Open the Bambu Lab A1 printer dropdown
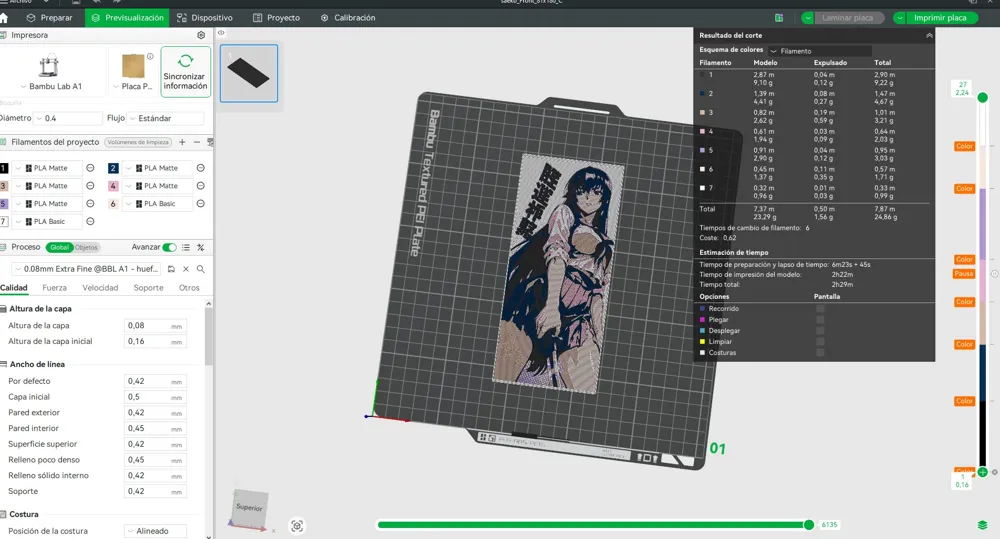The image size is (1000, 539). pyautogui.click(x=51, y=86)
